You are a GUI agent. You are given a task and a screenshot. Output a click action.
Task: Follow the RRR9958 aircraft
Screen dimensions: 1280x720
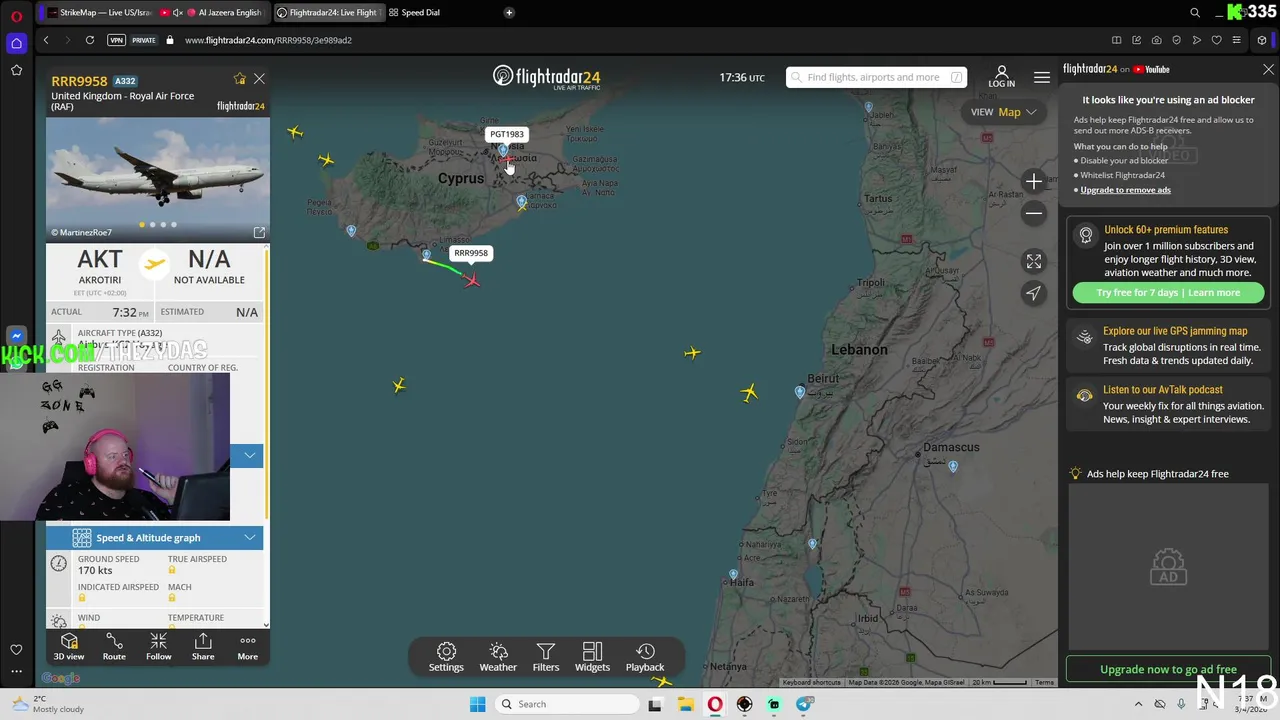[158, 646]
